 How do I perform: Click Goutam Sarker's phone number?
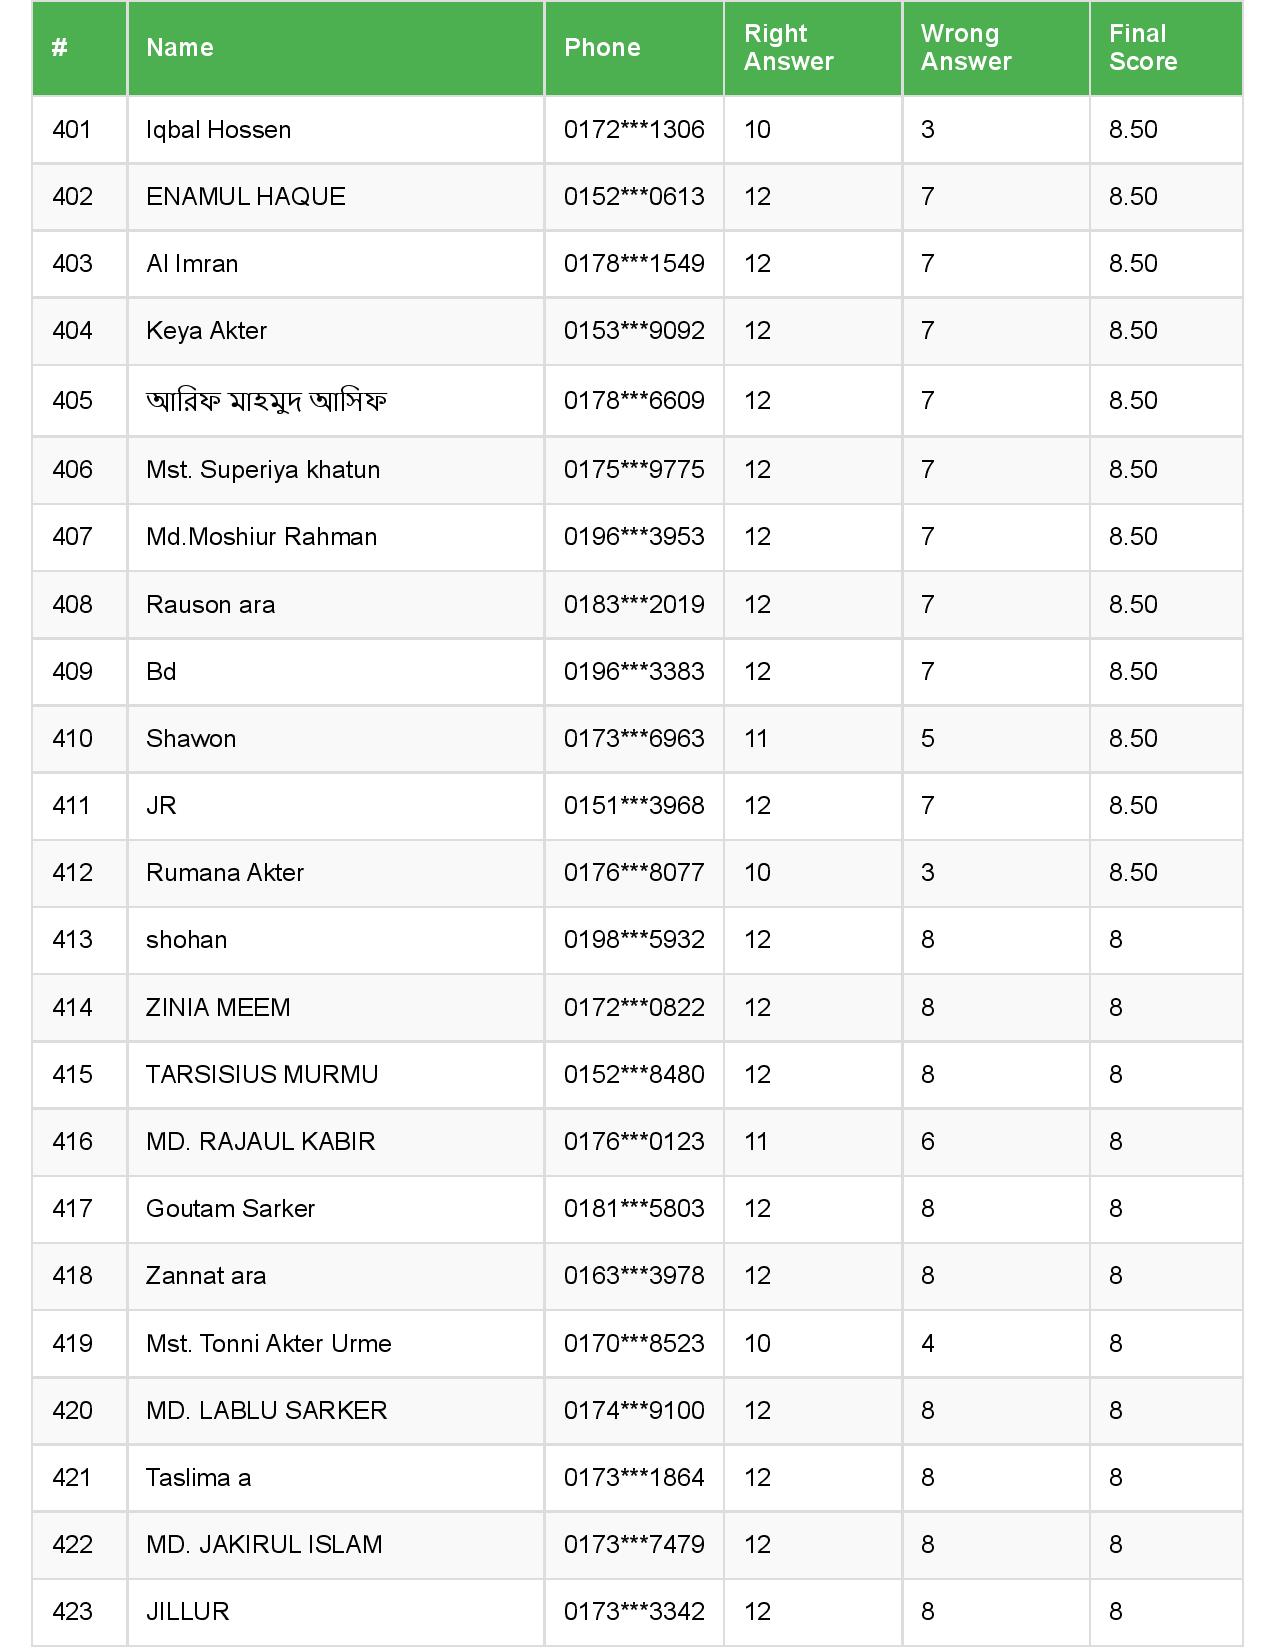[x=634, y=1209]
